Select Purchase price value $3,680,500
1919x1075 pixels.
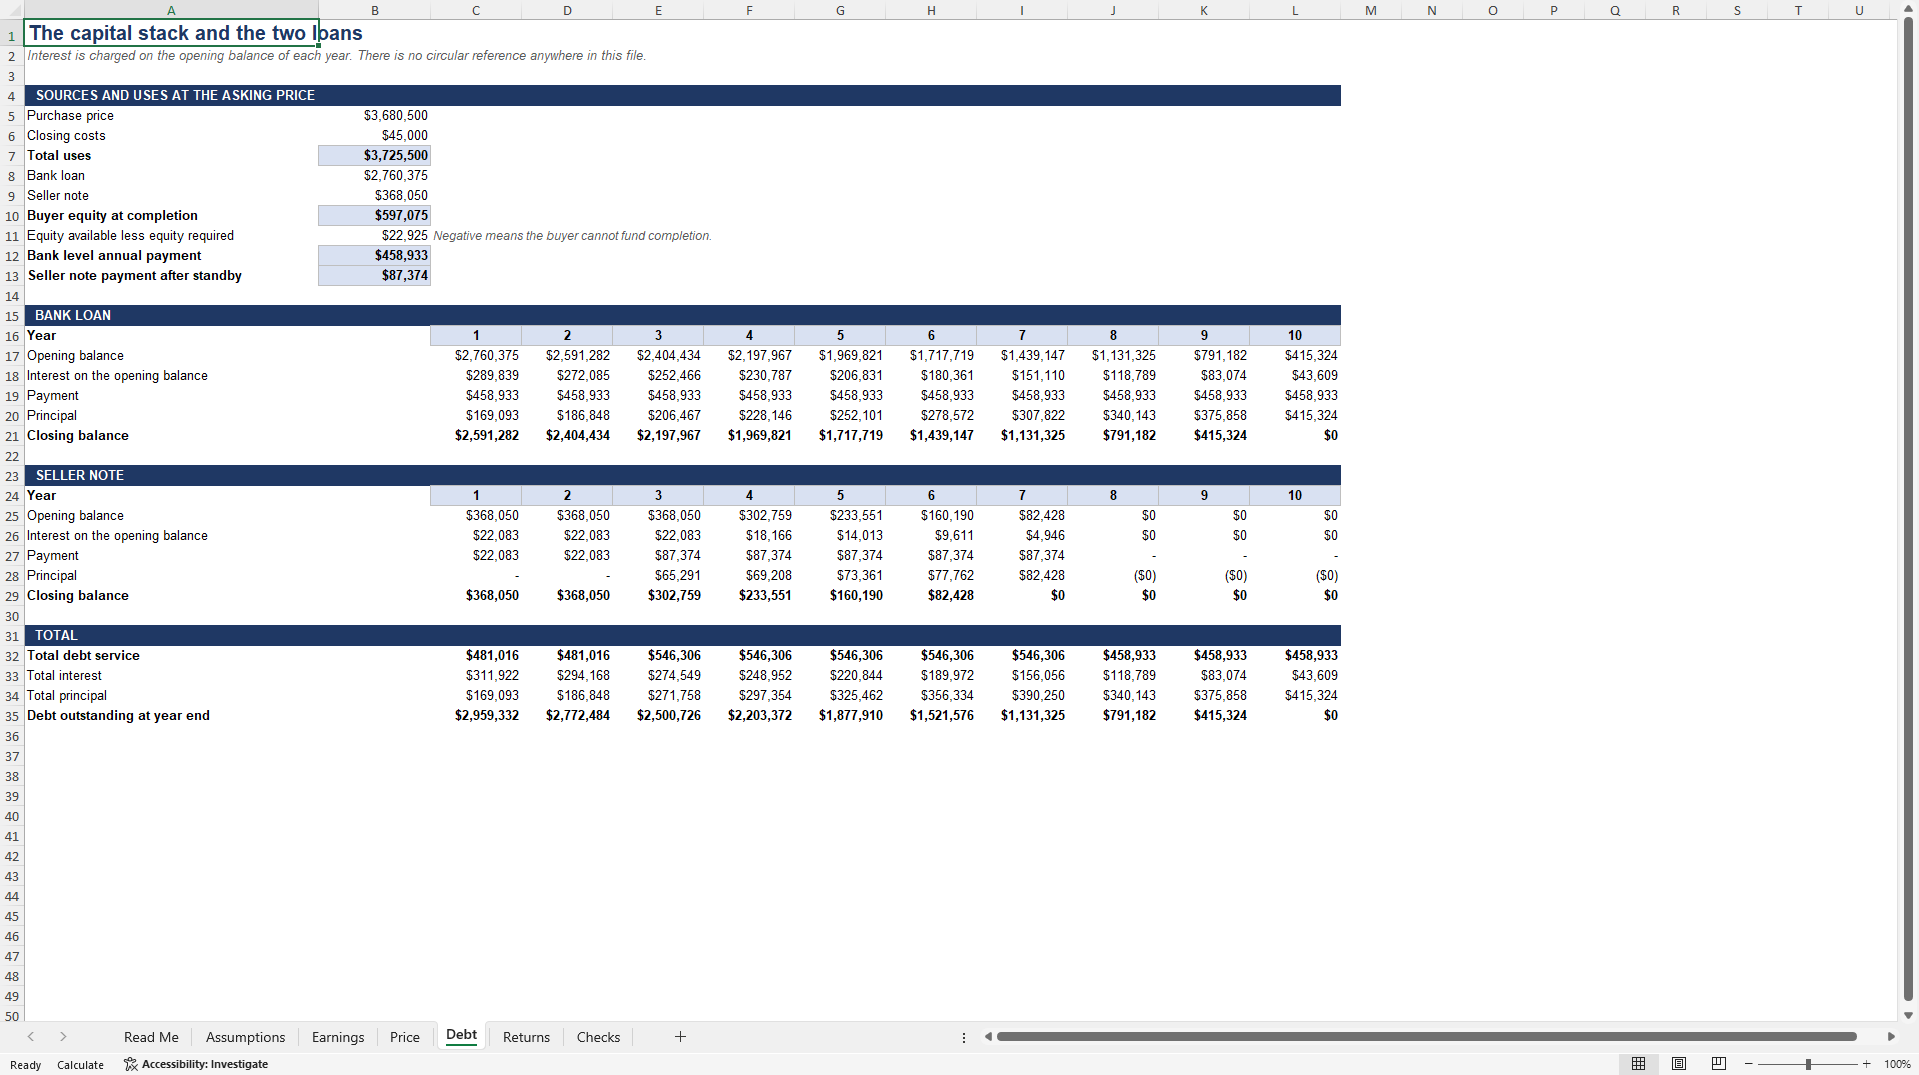click(375, 116)
